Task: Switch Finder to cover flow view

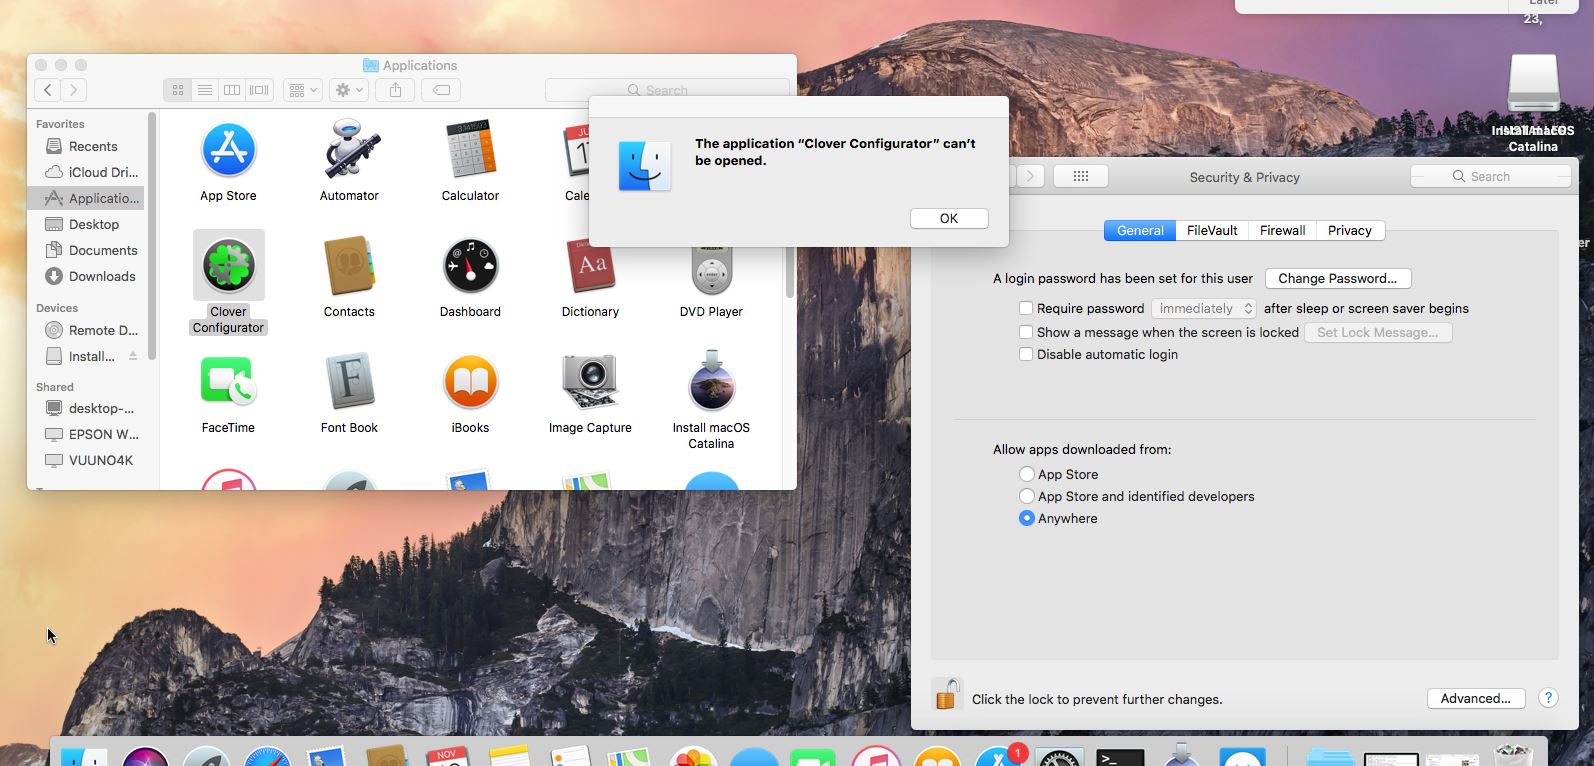Action: point(259,90)
